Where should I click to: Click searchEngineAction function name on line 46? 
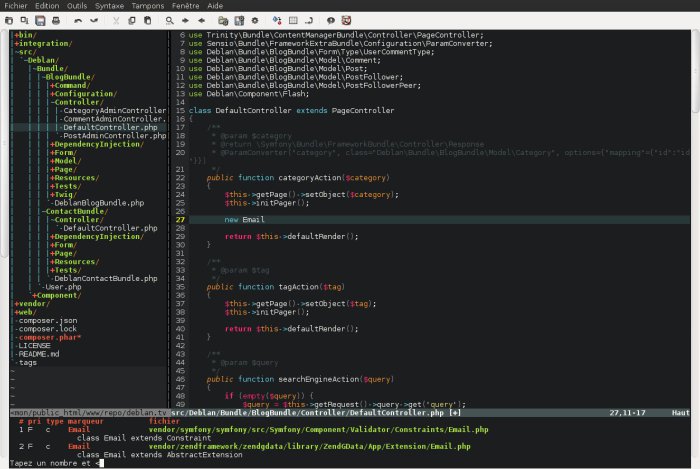pyautogui.click(x=319, y=379)
